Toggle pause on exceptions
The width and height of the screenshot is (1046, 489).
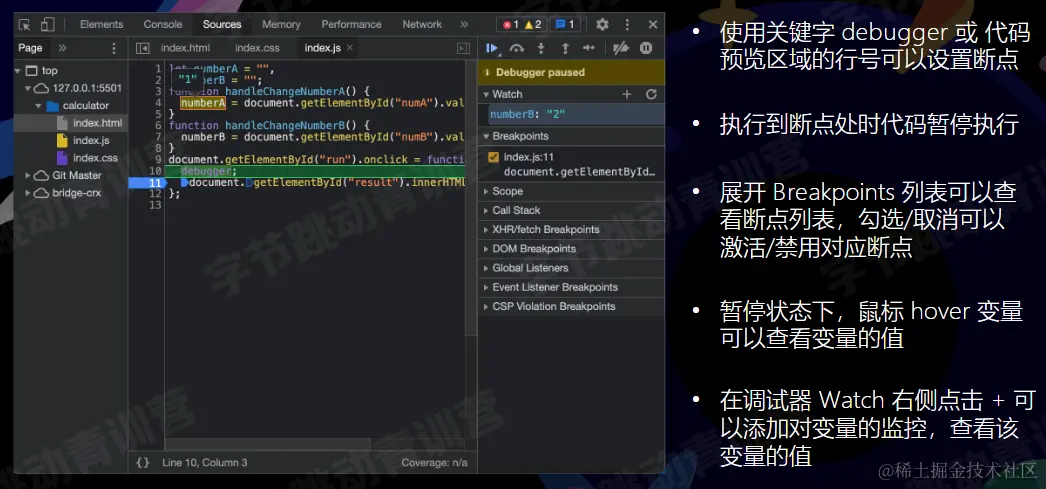coord(646,48)
